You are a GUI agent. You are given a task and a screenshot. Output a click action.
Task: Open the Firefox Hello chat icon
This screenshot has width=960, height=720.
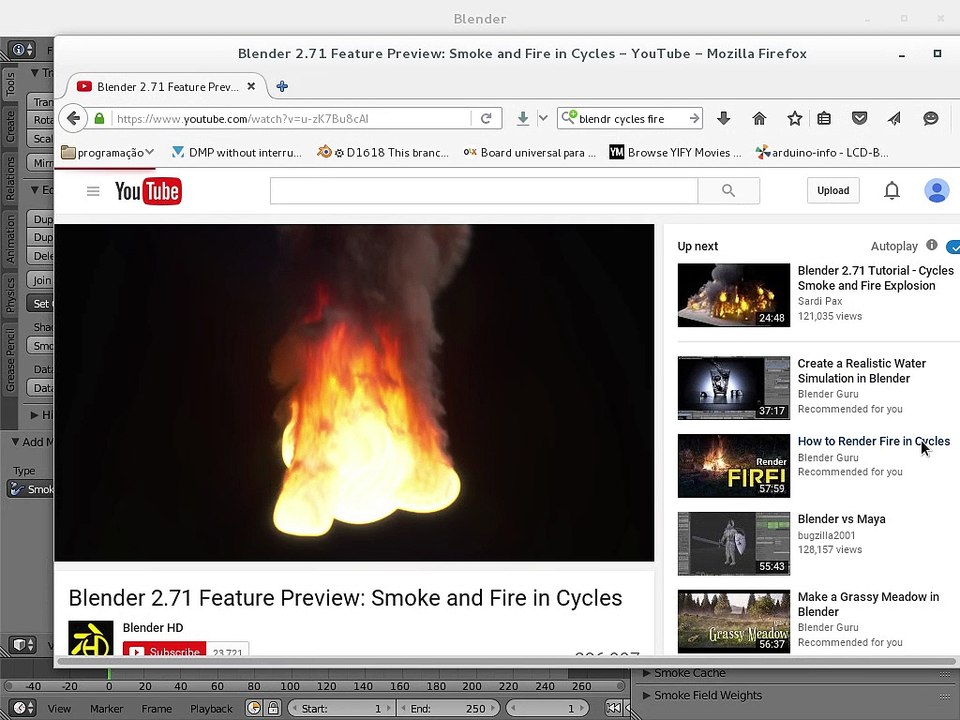931,118
